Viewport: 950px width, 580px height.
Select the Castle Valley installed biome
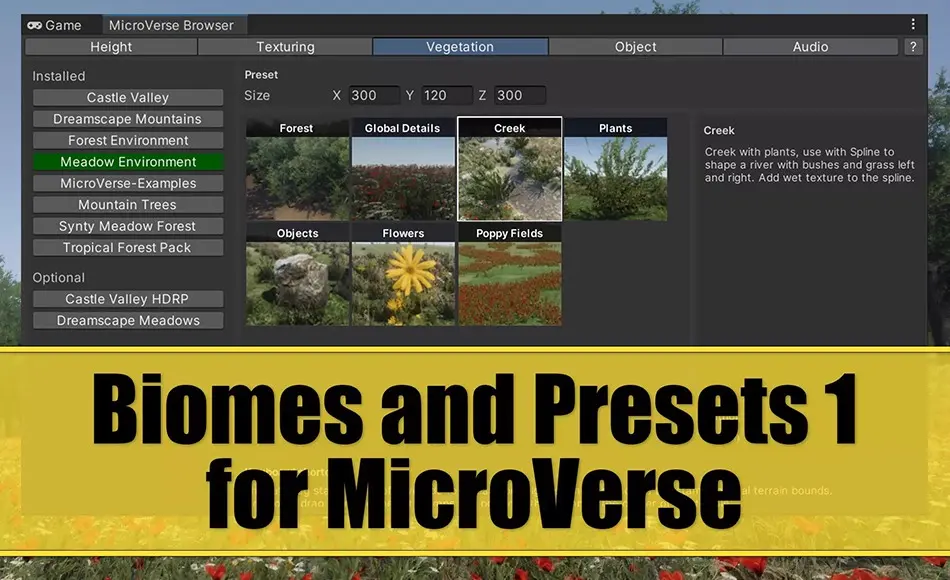click(128, 96)
